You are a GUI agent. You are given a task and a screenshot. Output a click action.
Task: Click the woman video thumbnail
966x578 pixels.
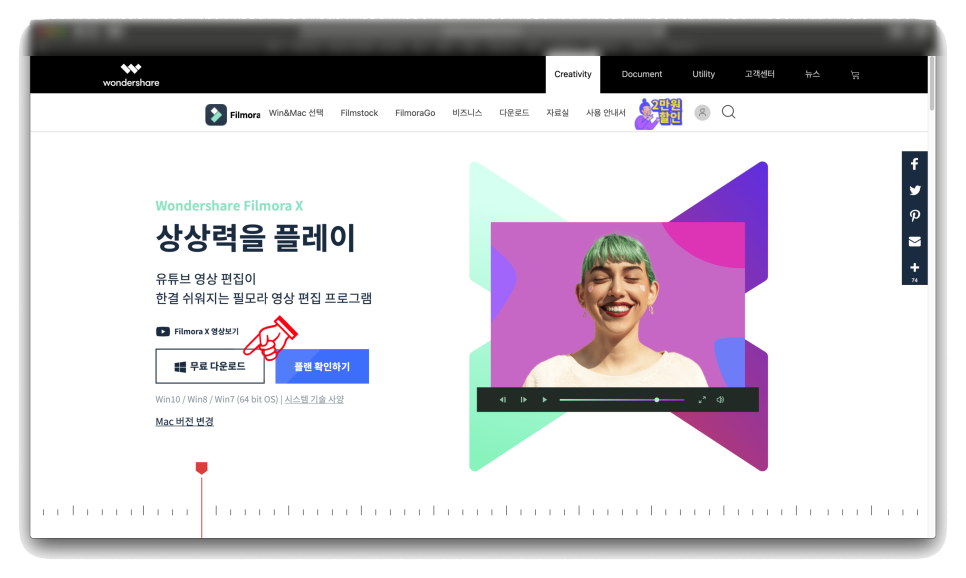617,304
